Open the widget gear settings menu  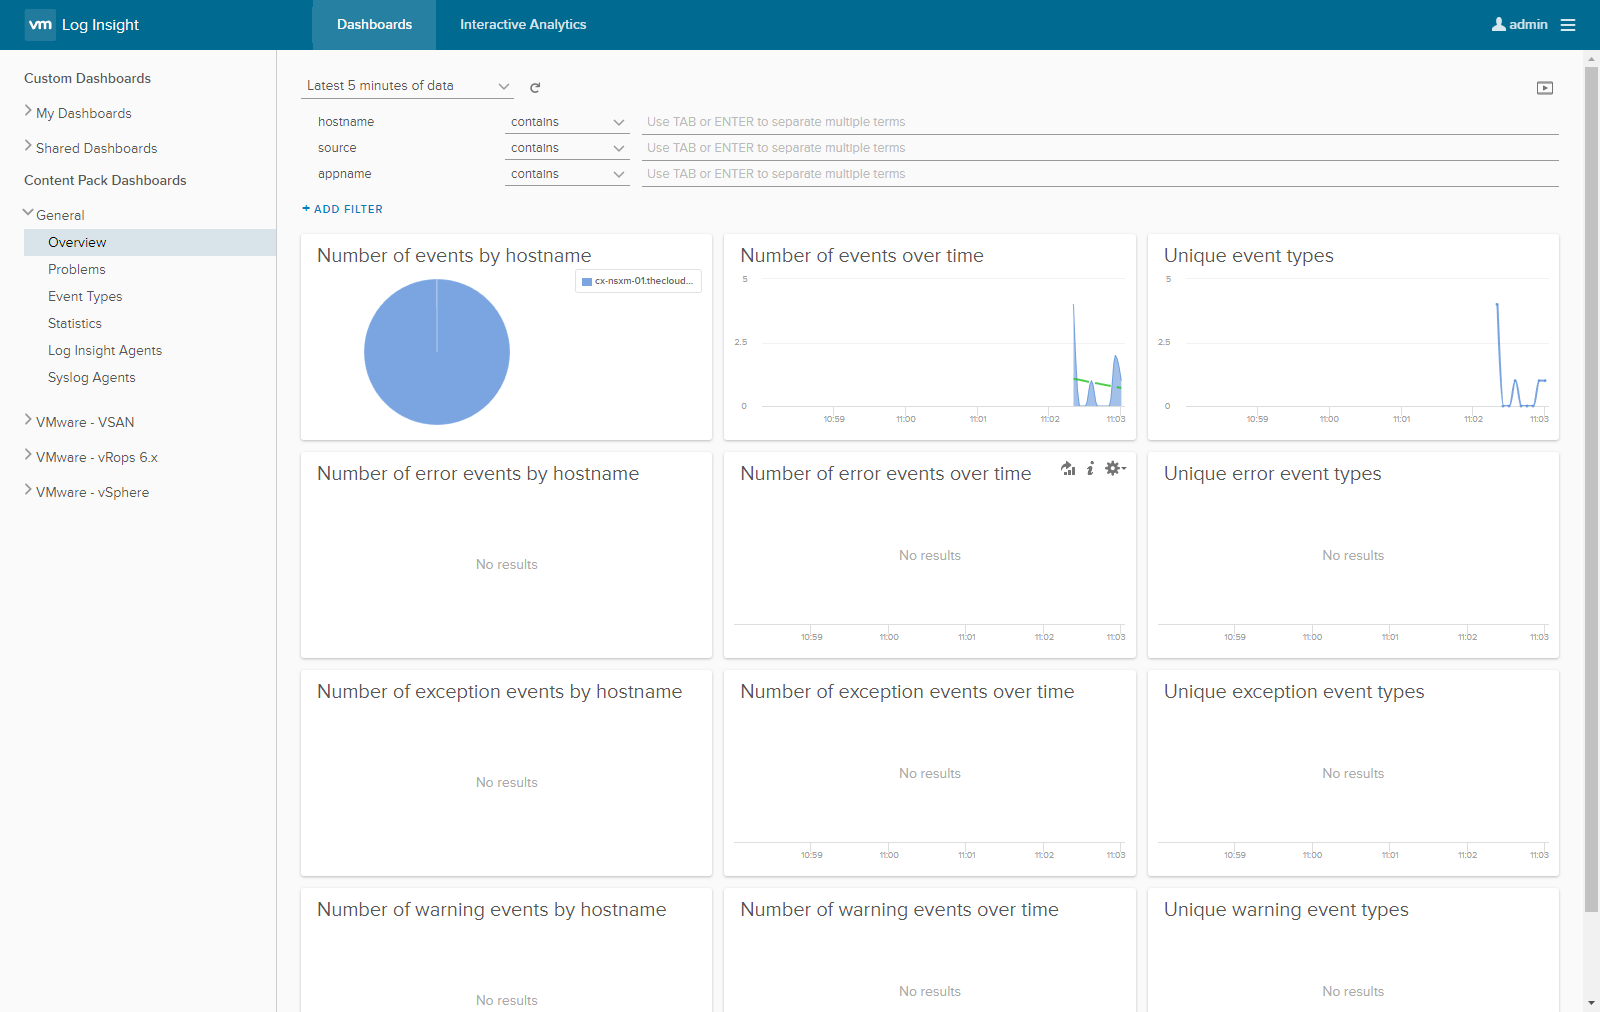[x=1114, y=469]
